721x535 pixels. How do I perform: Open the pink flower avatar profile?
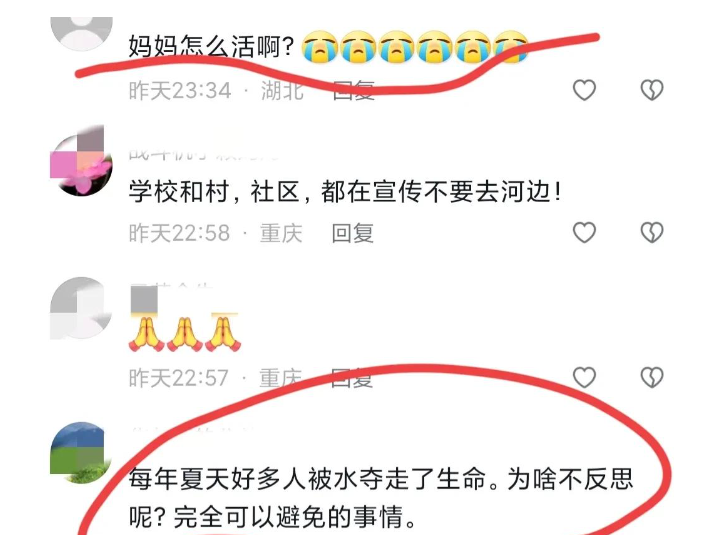click(81, 161)
